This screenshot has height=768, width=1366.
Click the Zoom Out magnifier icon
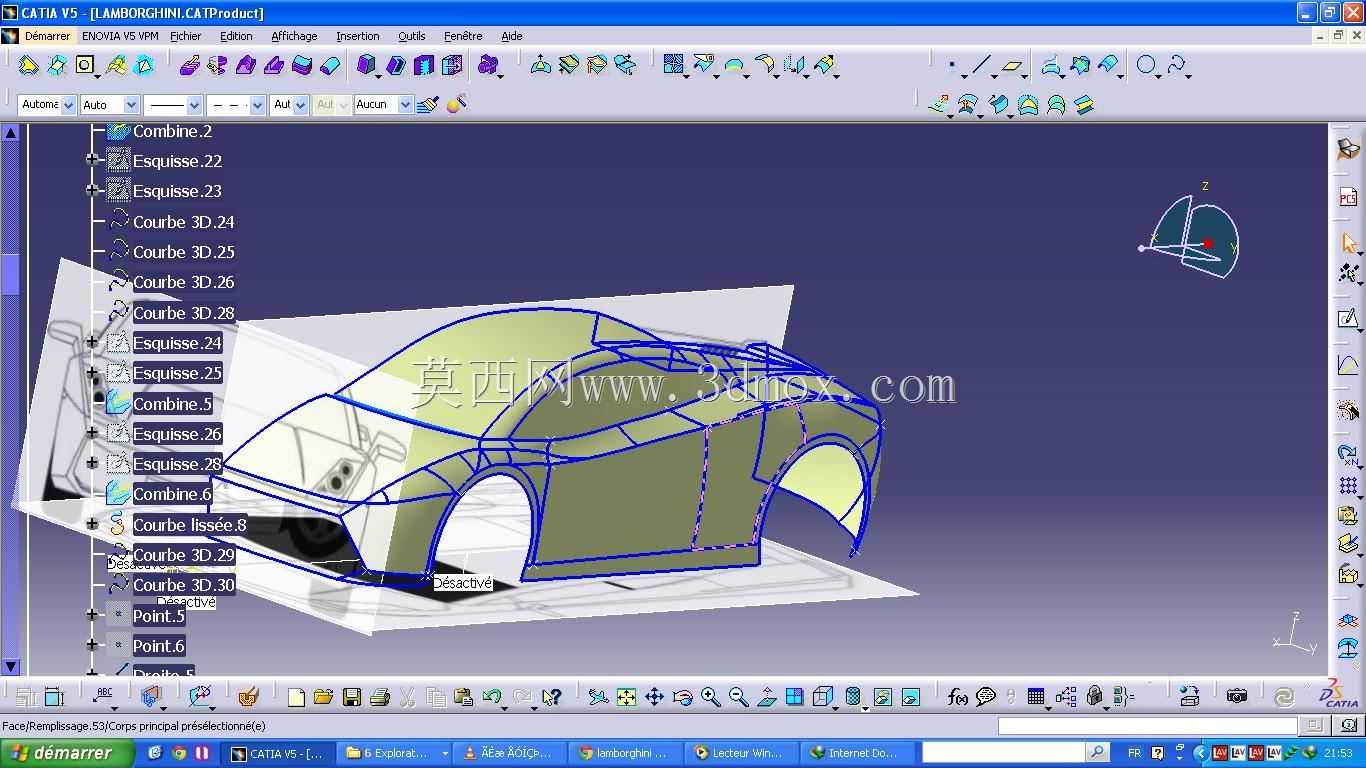point(738,697)
